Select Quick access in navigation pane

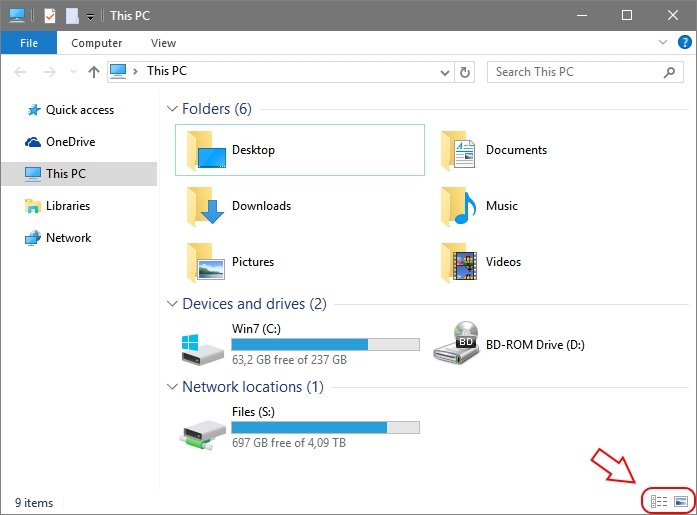[79, 110]
